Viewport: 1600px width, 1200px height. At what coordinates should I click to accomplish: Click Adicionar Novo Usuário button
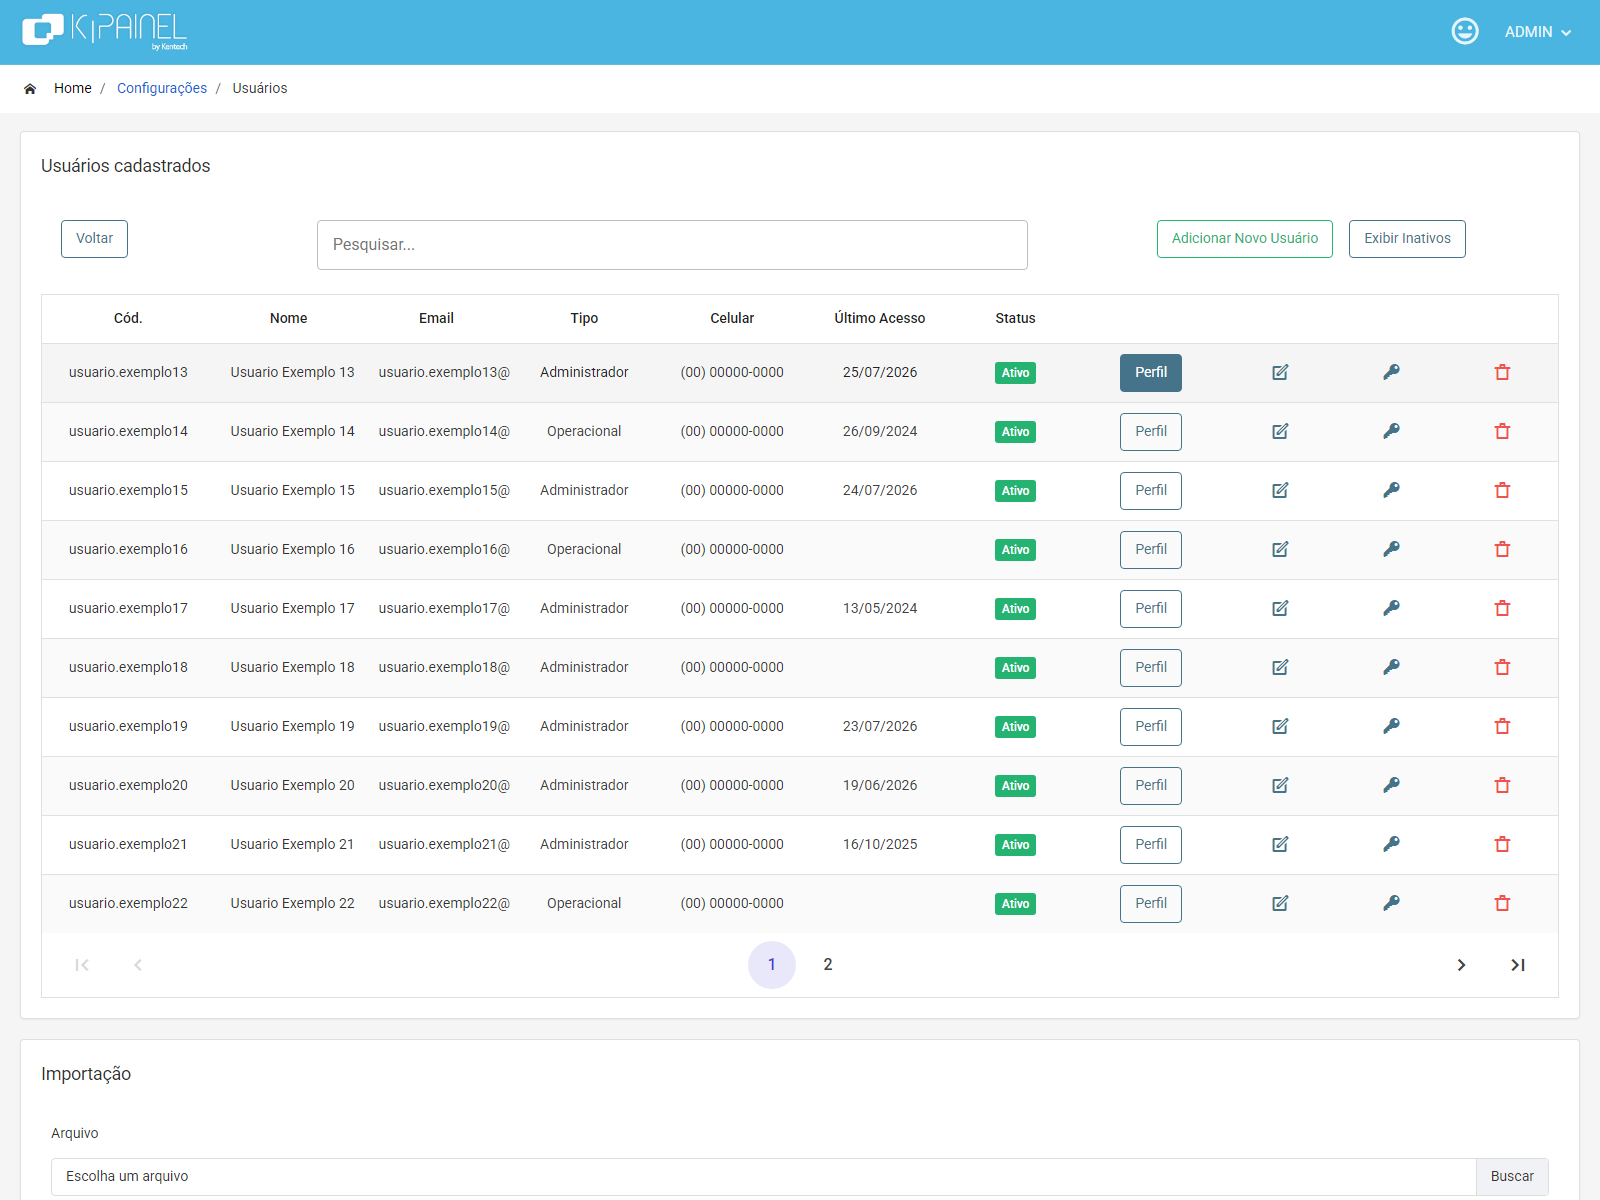(x=1245, y=239)
